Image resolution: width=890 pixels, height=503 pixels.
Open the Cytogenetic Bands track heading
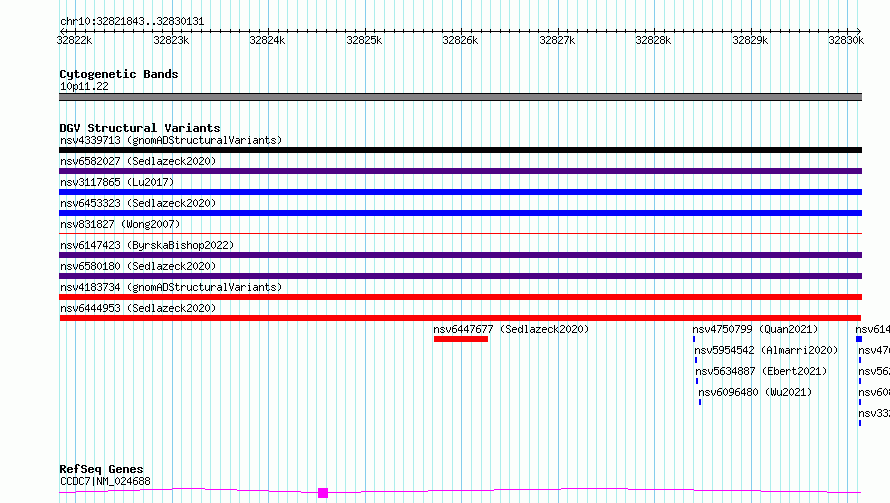tap(119, 74)
